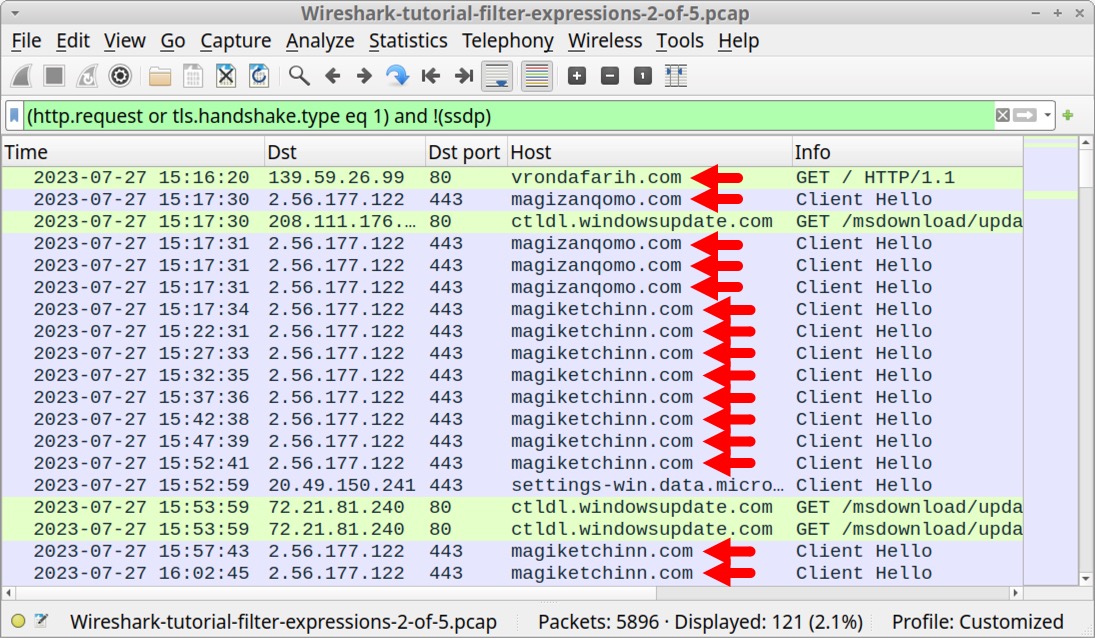1095x638 pixels.
Task: Select the destination 139.59.26.99 cell
Action: (x=336, y=177)
